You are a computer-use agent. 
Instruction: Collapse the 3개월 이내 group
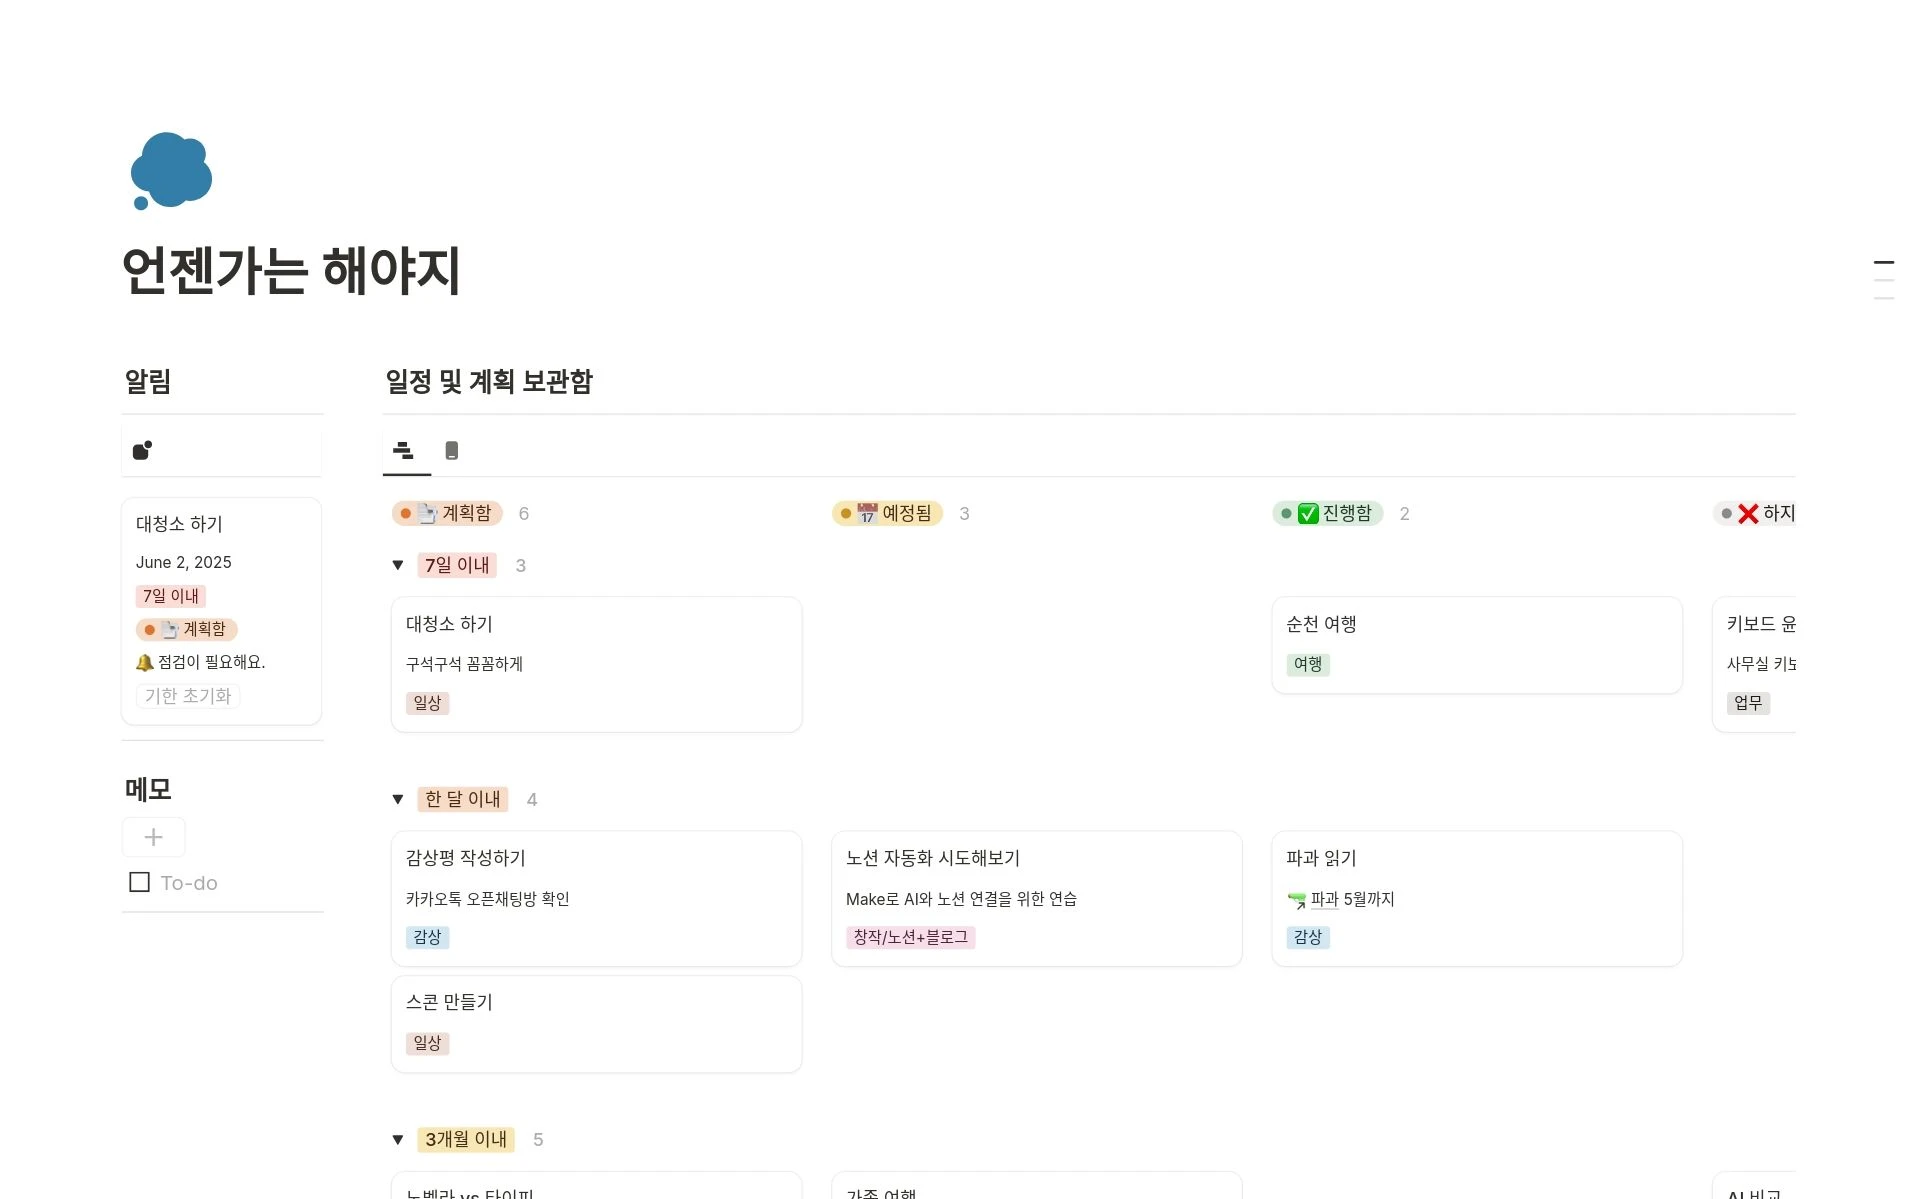click(x=398, y=1139)
